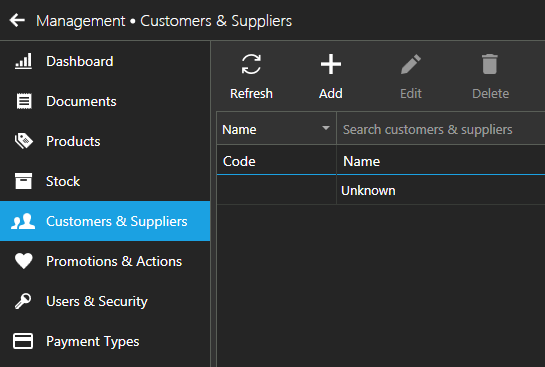Select the Products tag icon
This screenshot has width=545, height=367.
click(23, 141)
